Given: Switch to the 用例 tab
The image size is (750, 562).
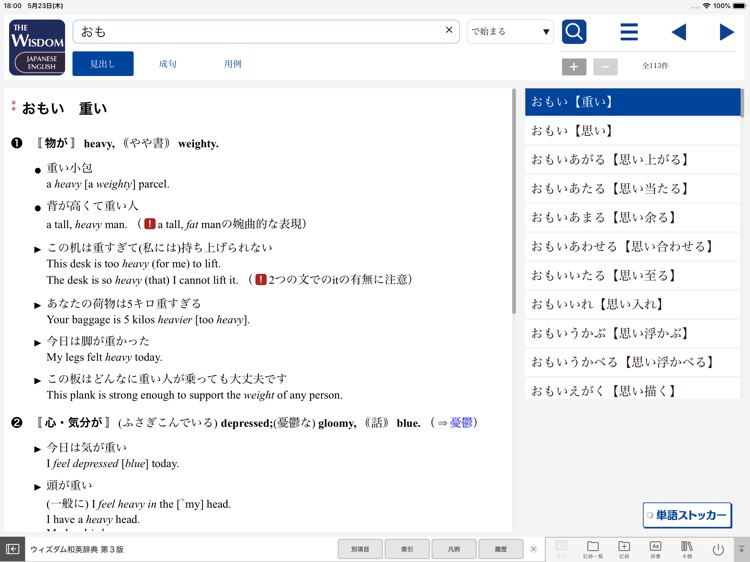Looking at the screenshot, I should [x=233, y=64].
